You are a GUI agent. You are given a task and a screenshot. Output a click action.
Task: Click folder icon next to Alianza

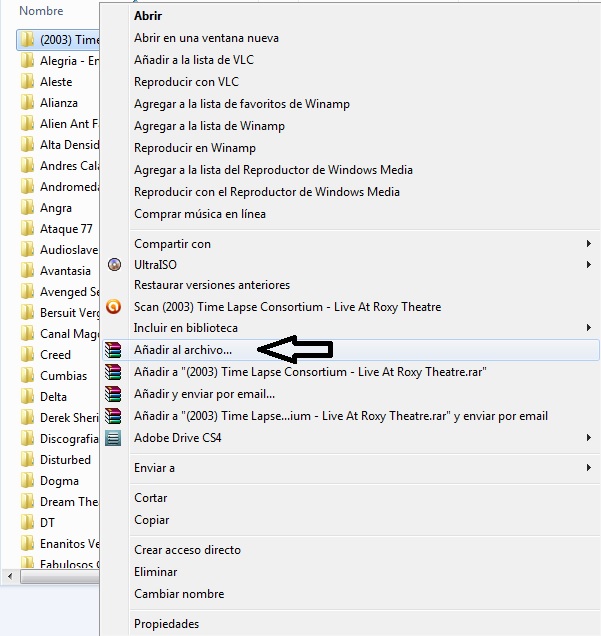pos(27,103)
